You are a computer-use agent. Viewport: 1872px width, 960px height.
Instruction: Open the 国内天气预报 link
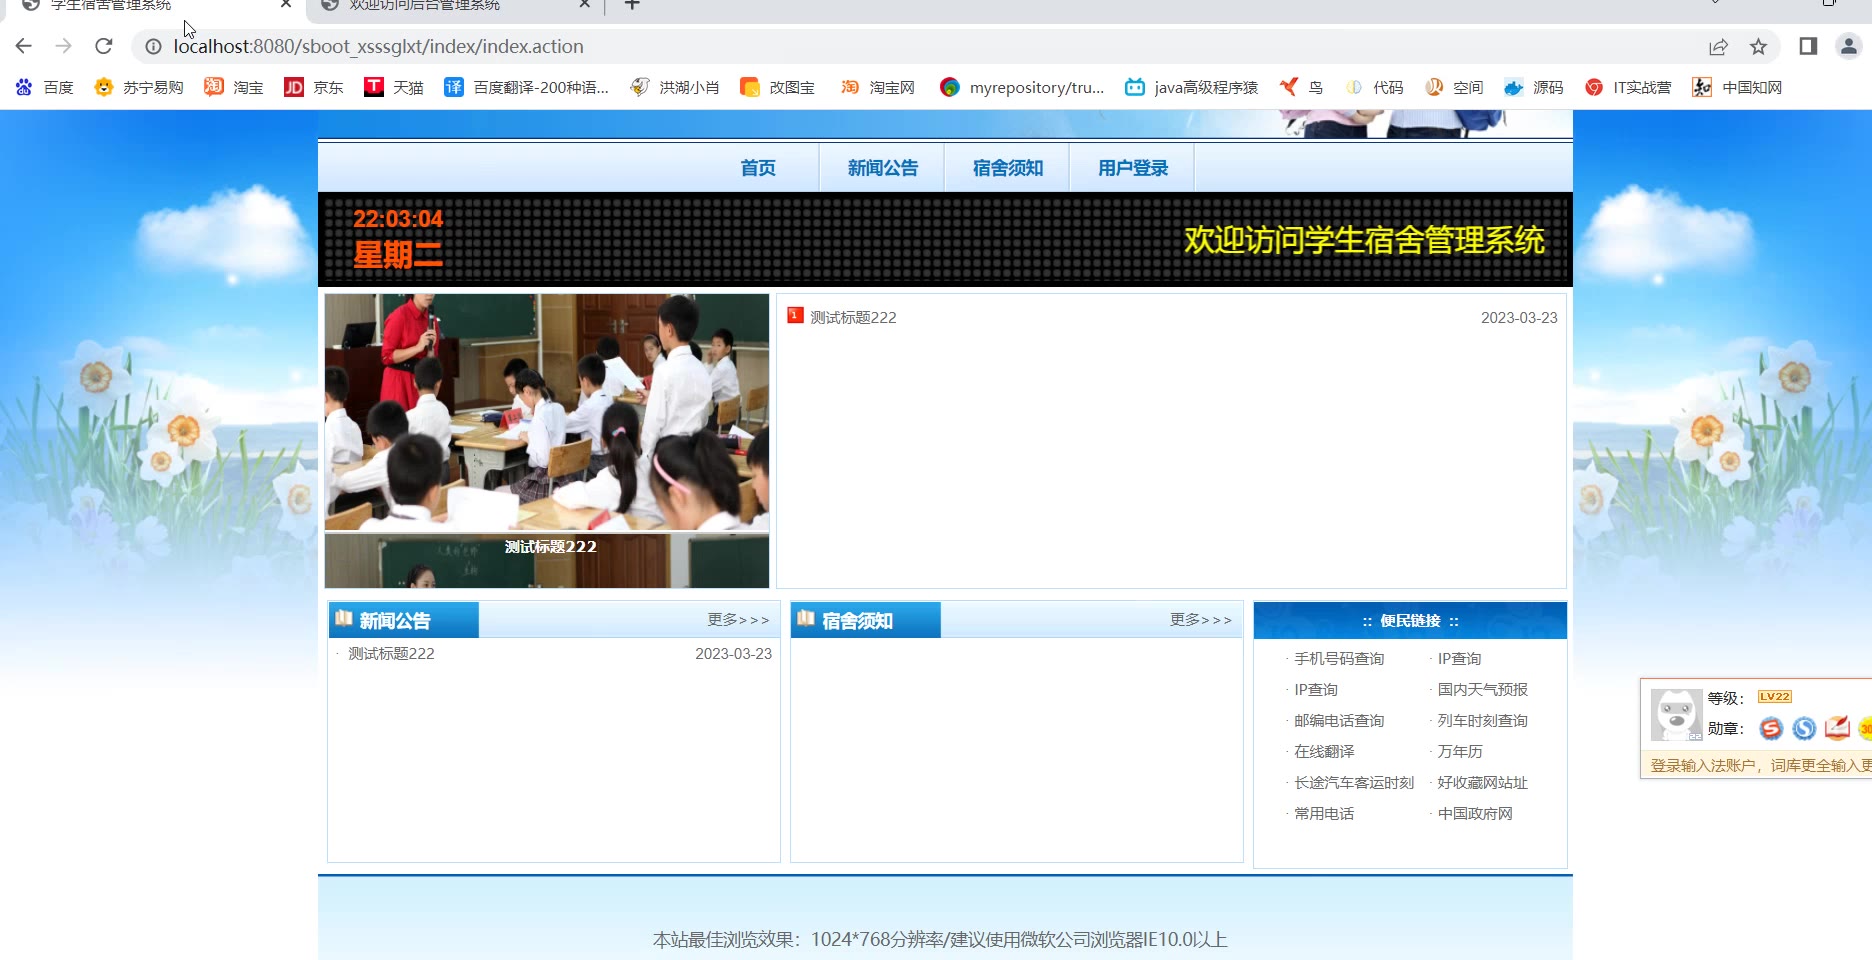(x=1483, y=689)
